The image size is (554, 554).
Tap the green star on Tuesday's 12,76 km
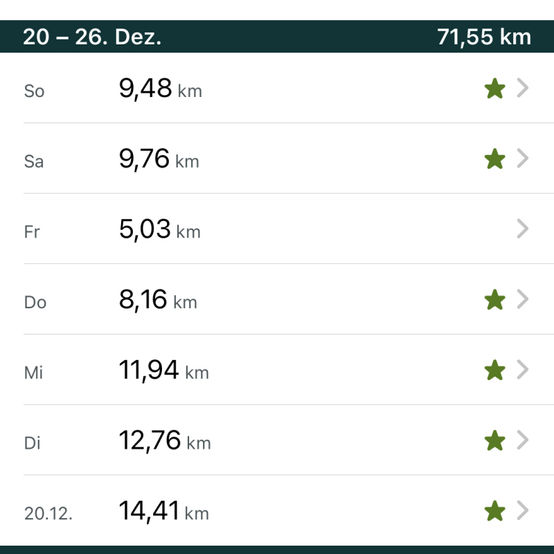(495, 440)
